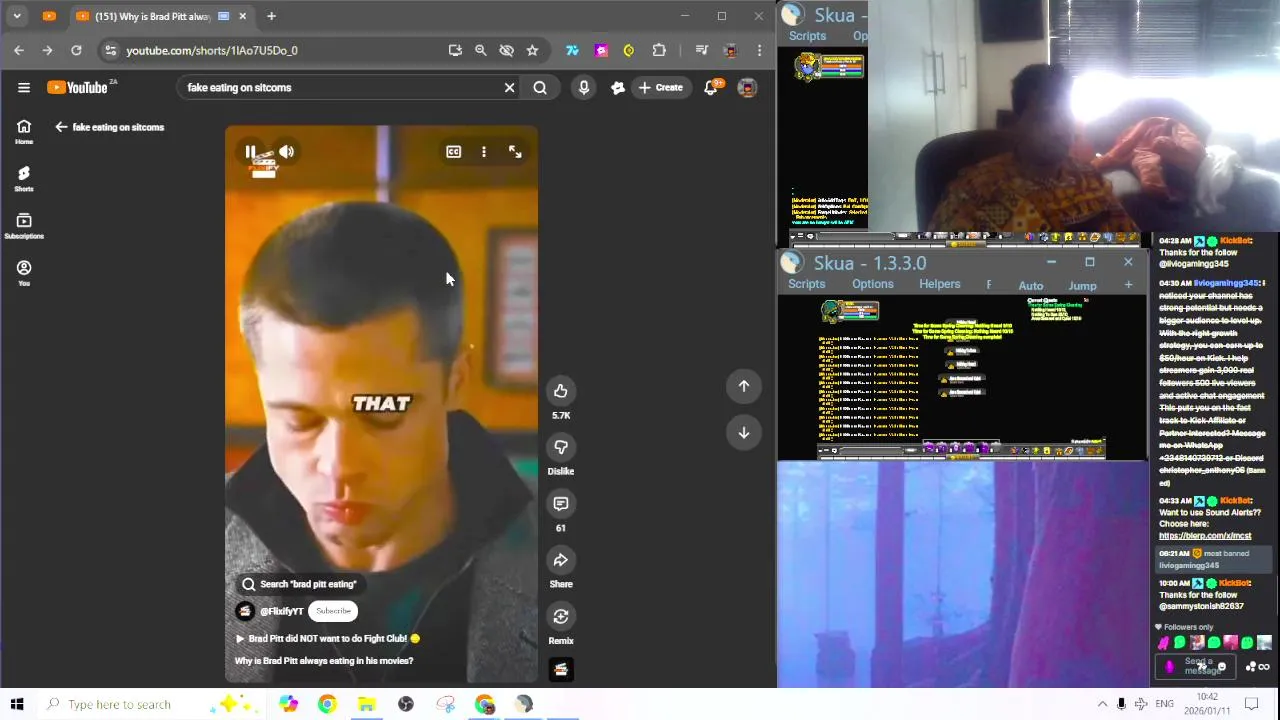Run the YouTube search magnifier button
1280x720 pixels.
point(540,88)
